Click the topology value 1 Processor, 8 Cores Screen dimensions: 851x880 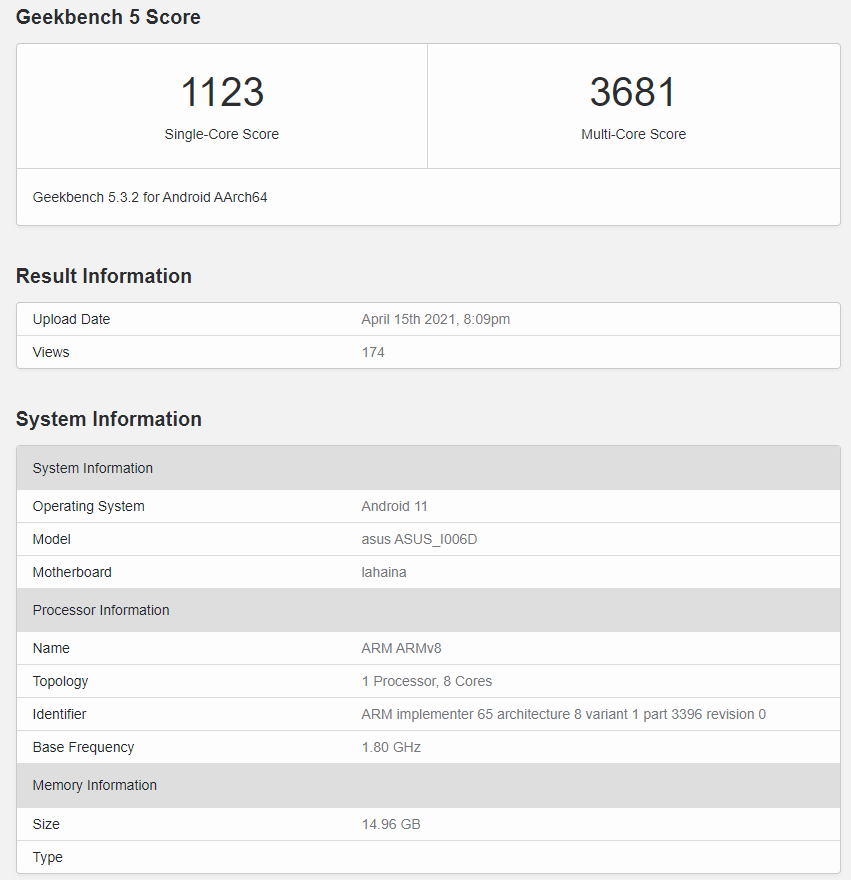[426, 681]
